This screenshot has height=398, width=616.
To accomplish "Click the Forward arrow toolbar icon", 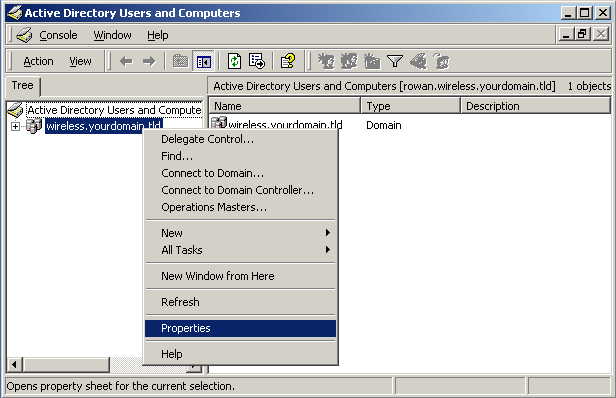I will pyautogui.click(x=149, y=61).
